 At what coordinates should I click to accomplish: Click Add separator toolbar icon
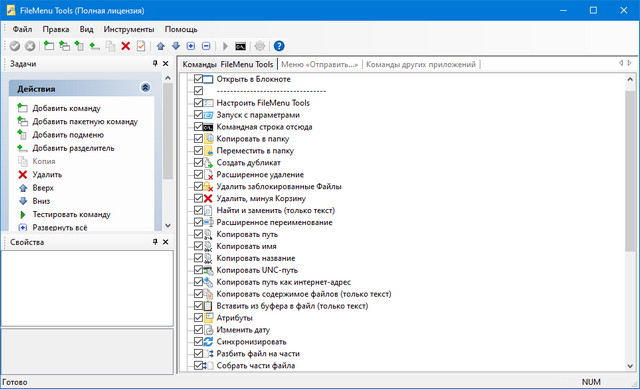[95, 46]
